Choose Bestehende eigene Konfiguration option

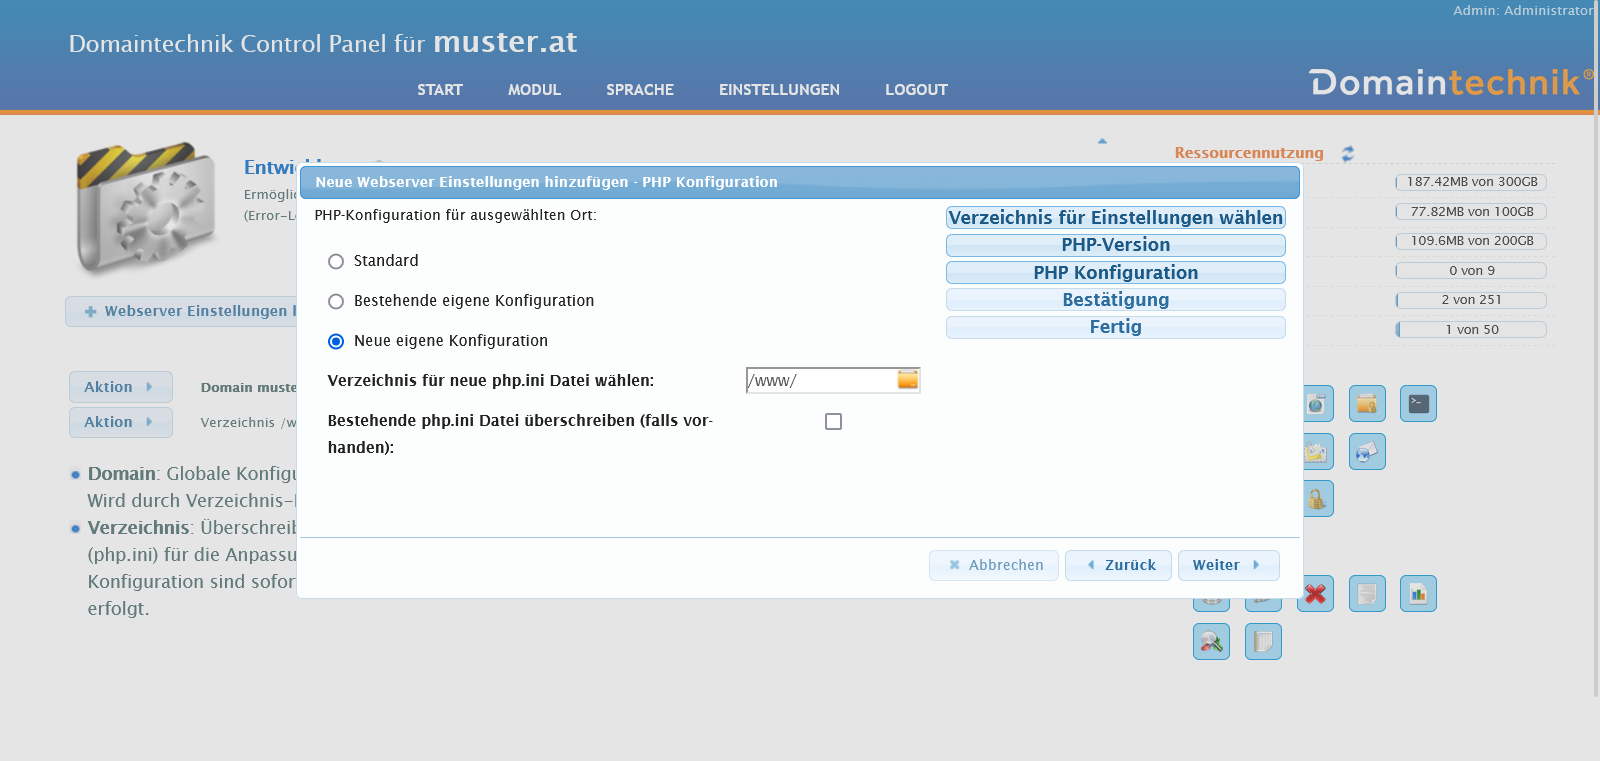[x=336, y=301]
